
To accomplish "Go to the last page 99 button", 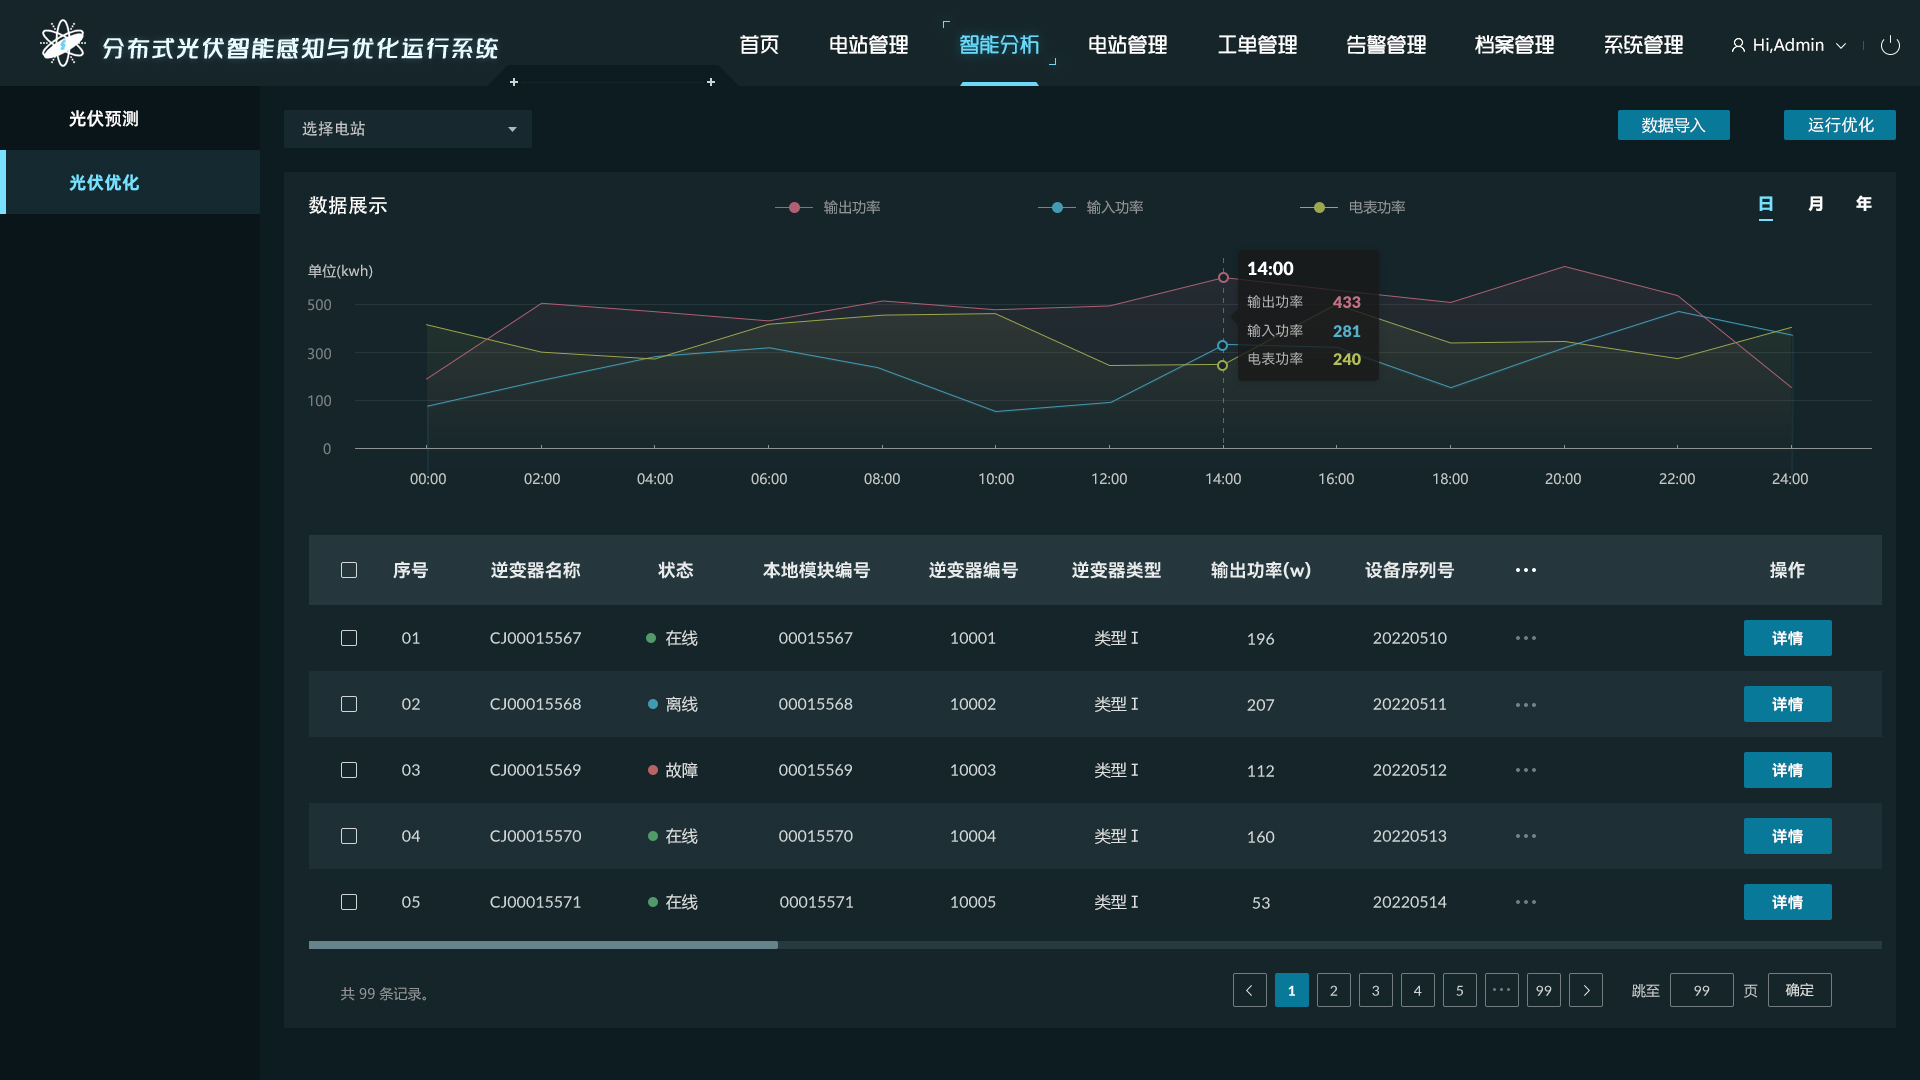I will tap(1543, 990).
